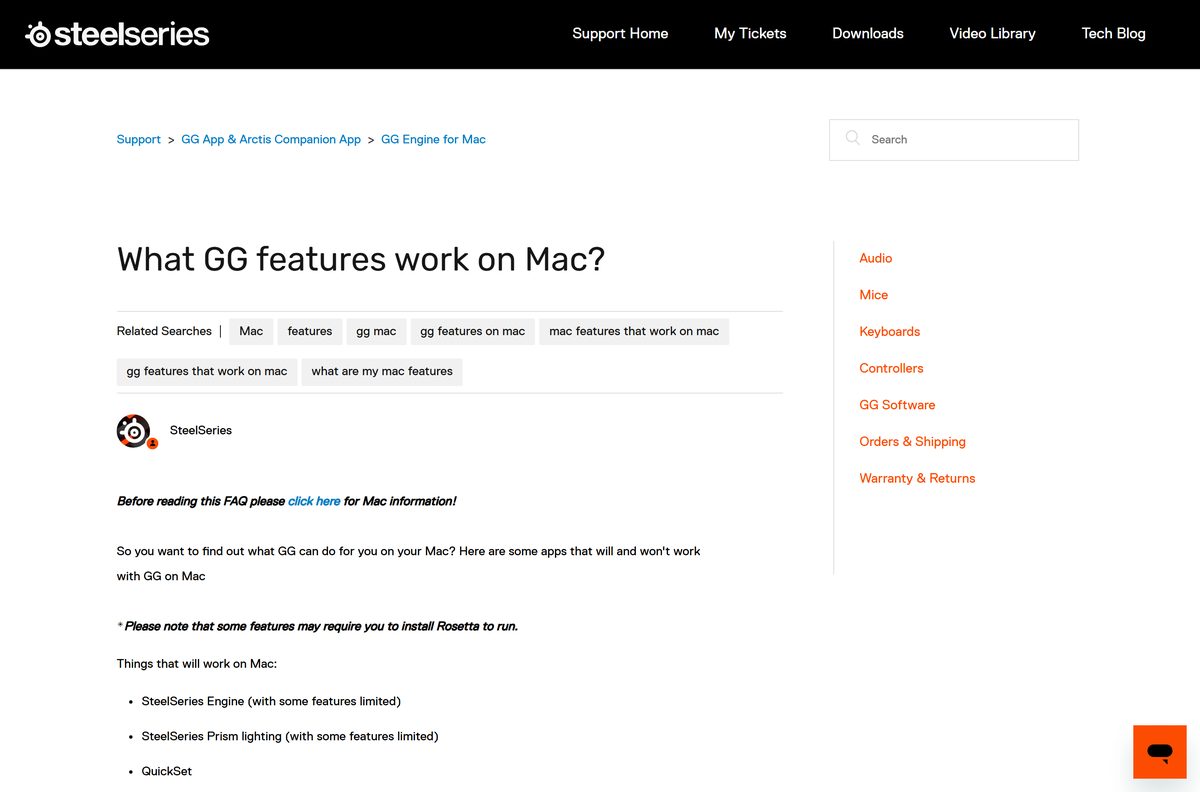This screenshot has height=792, width=1200.
Task: Select 'gg features on mac' tag
Action: (x=472, y=331)
